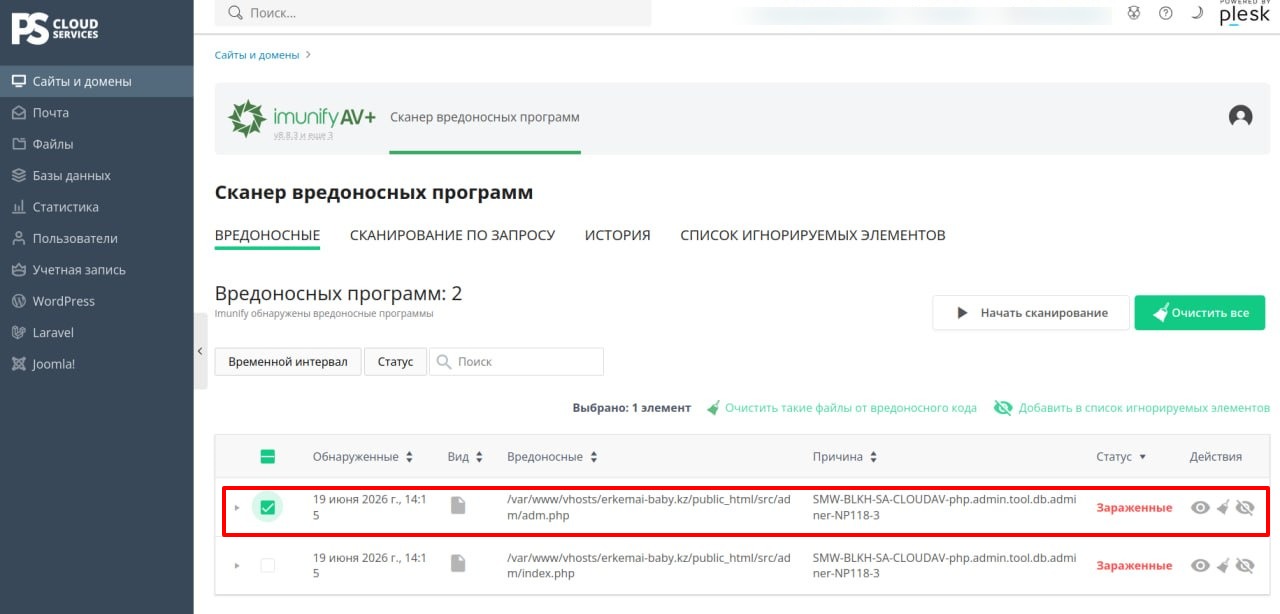Click Очистить такие файлы от вредоносного кода
This screenshot has height=614, width=1280.
click(842, 408)
